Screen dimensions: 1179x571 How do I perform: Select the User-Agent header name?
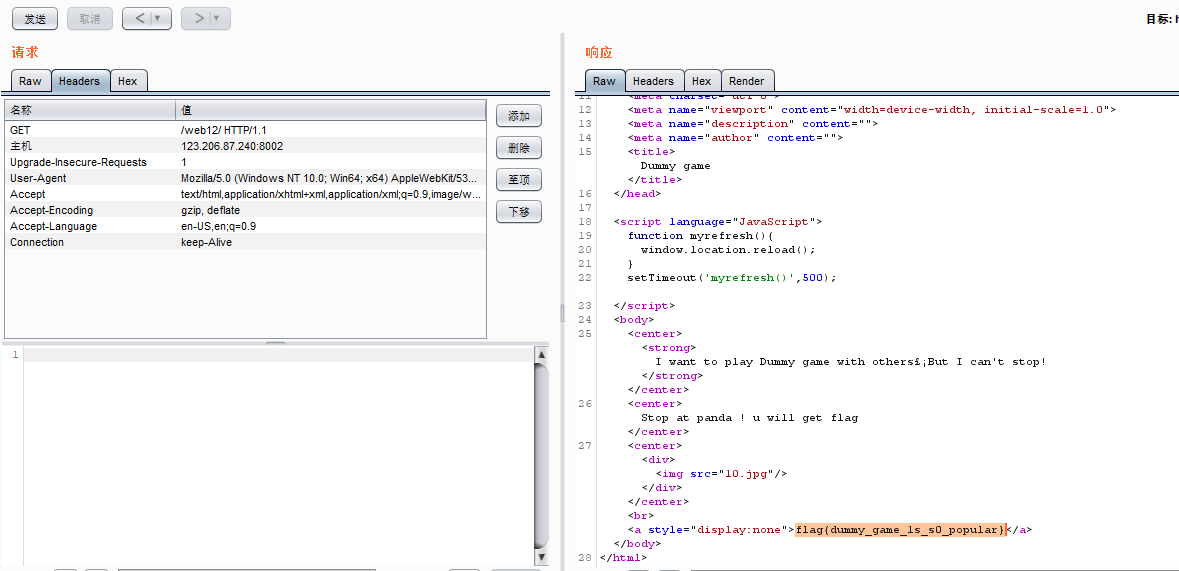[x=38, y=178]
